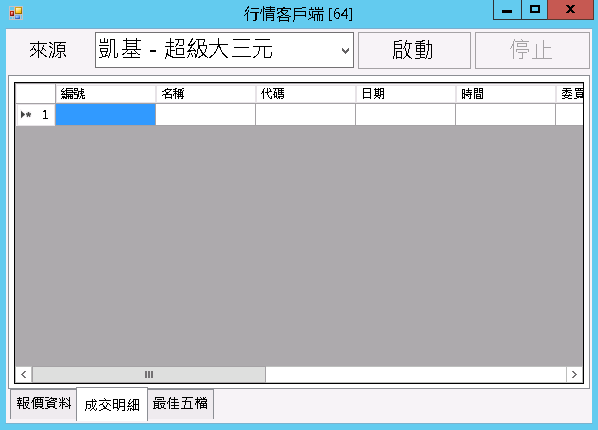Open the 最佳五檔 tab
598x430 pixels.
click(180, 404)
